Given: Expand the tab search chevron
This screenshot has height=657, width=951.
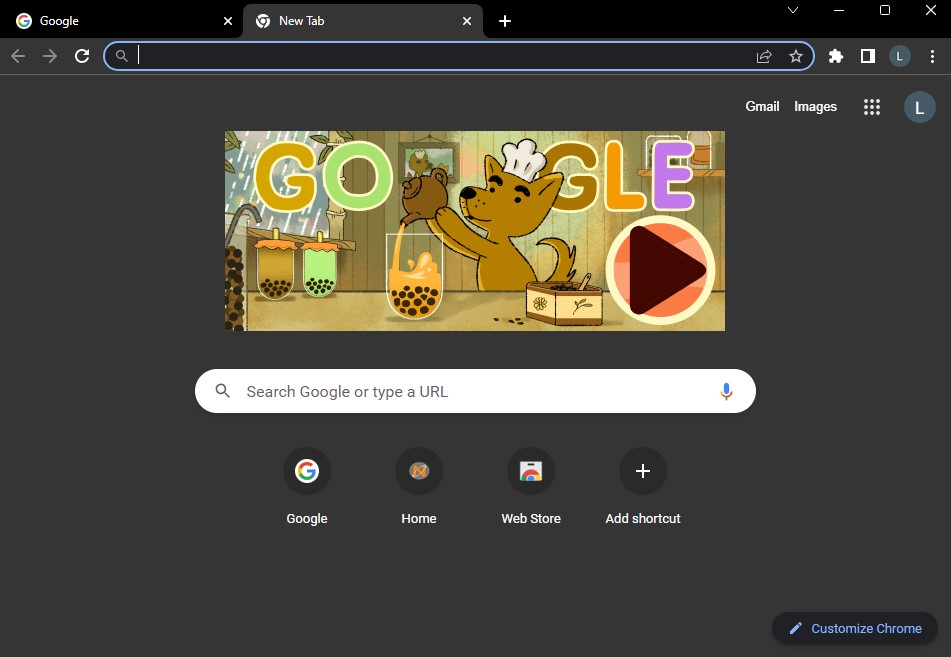Looking at the screenshot, I should click(x=793, y=10).
